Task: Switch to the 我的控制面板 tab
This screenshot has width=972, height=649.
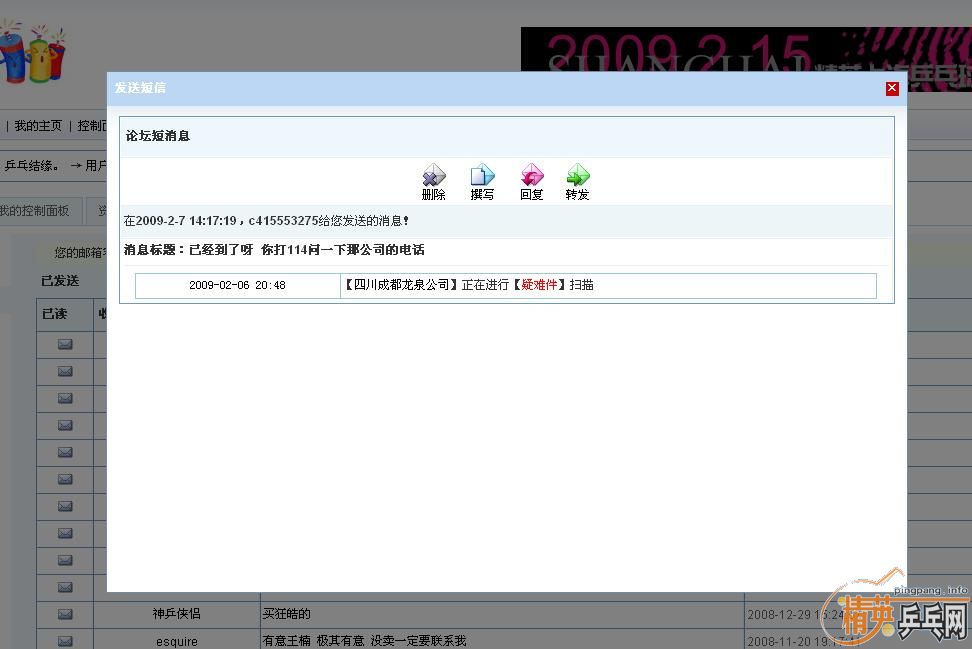Action: point(34,211)
